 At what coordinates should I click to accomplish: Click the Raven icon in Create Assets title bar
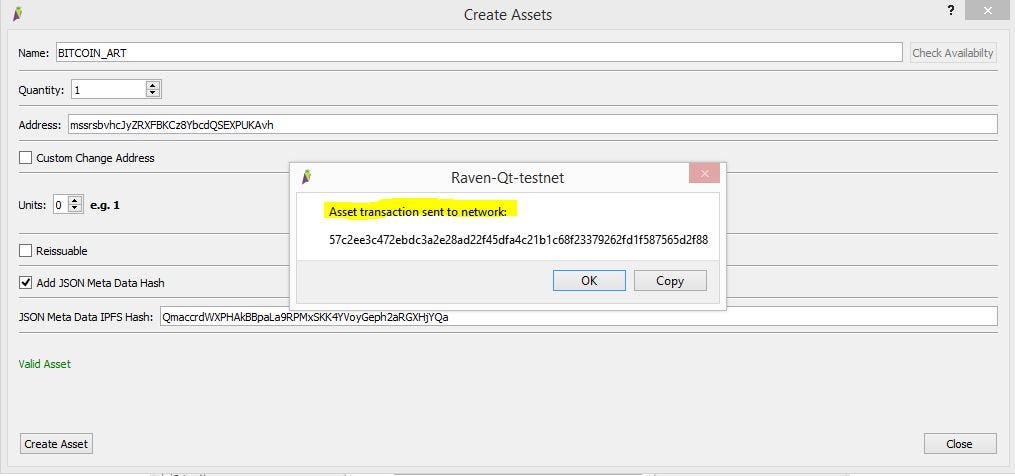[x=18, y=13]
